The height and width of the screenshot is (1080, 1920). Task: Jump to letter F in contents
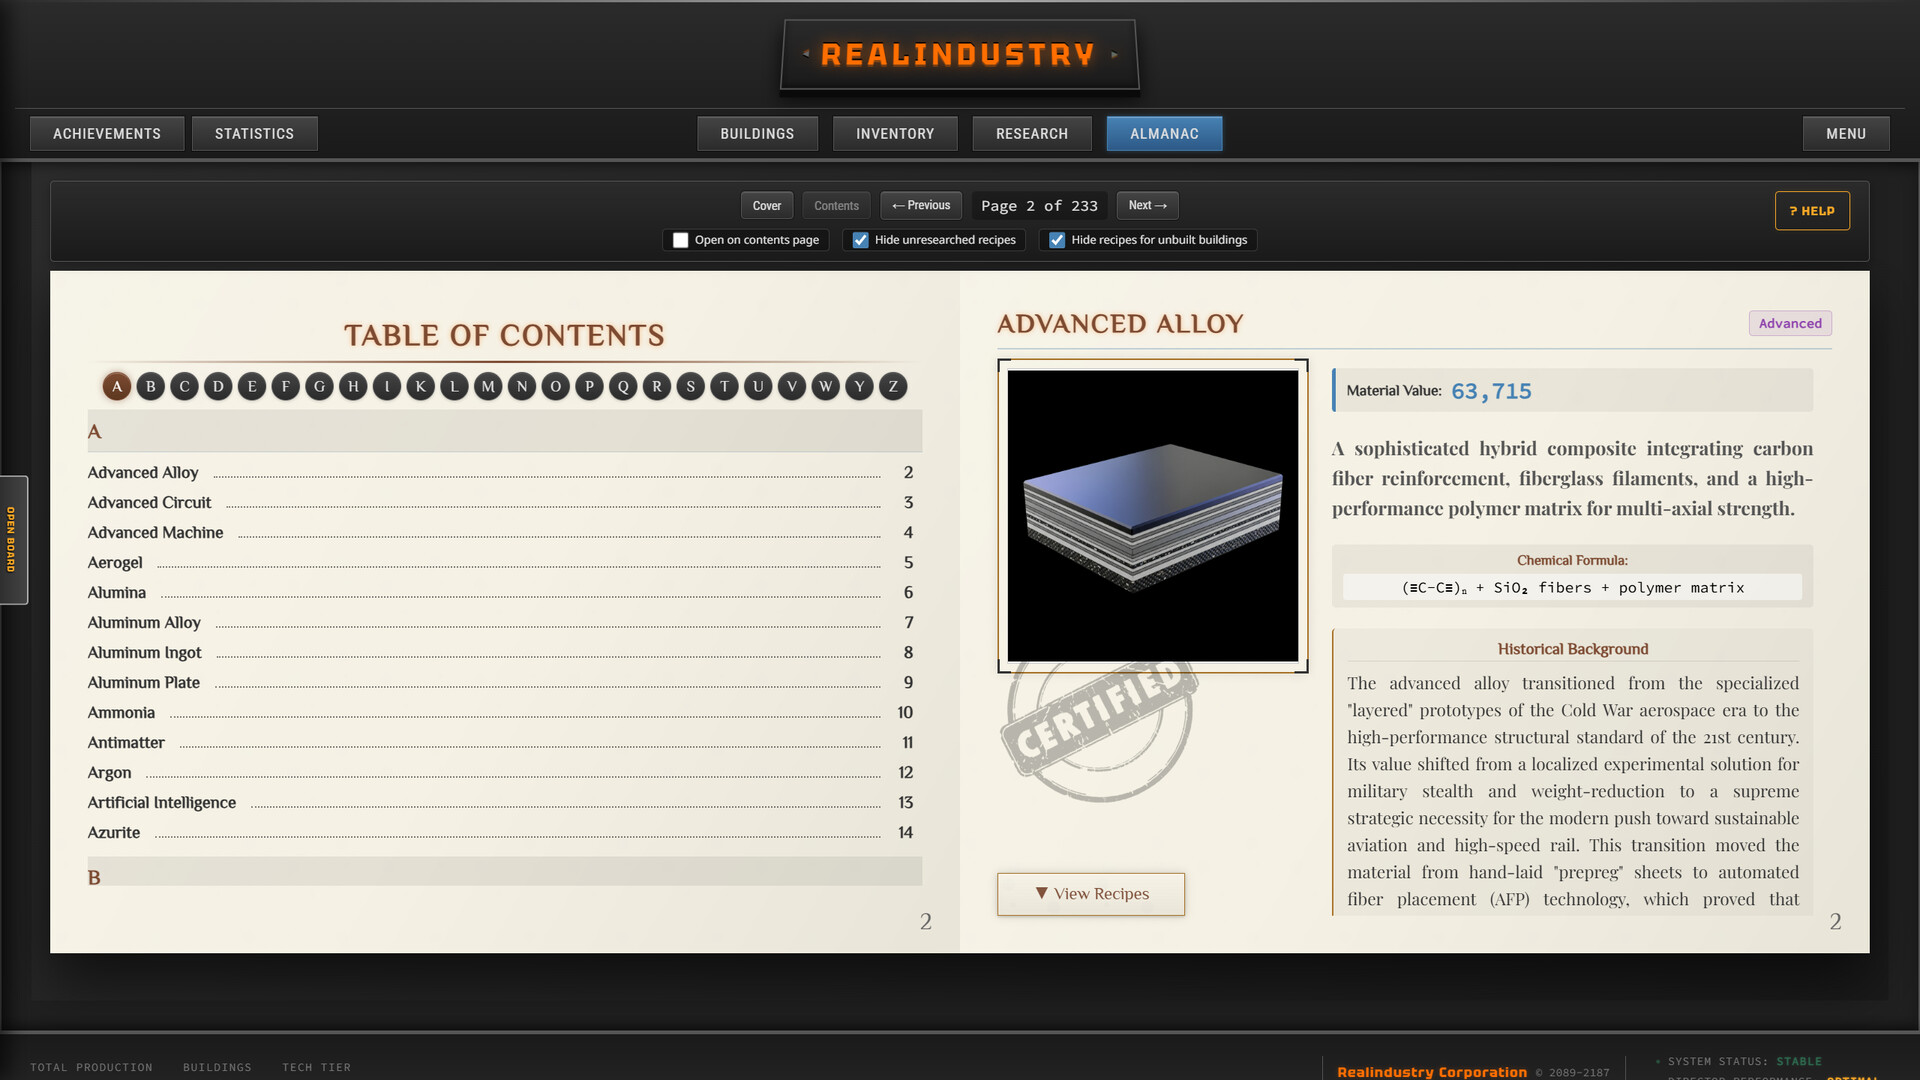(x=286, y=386)
